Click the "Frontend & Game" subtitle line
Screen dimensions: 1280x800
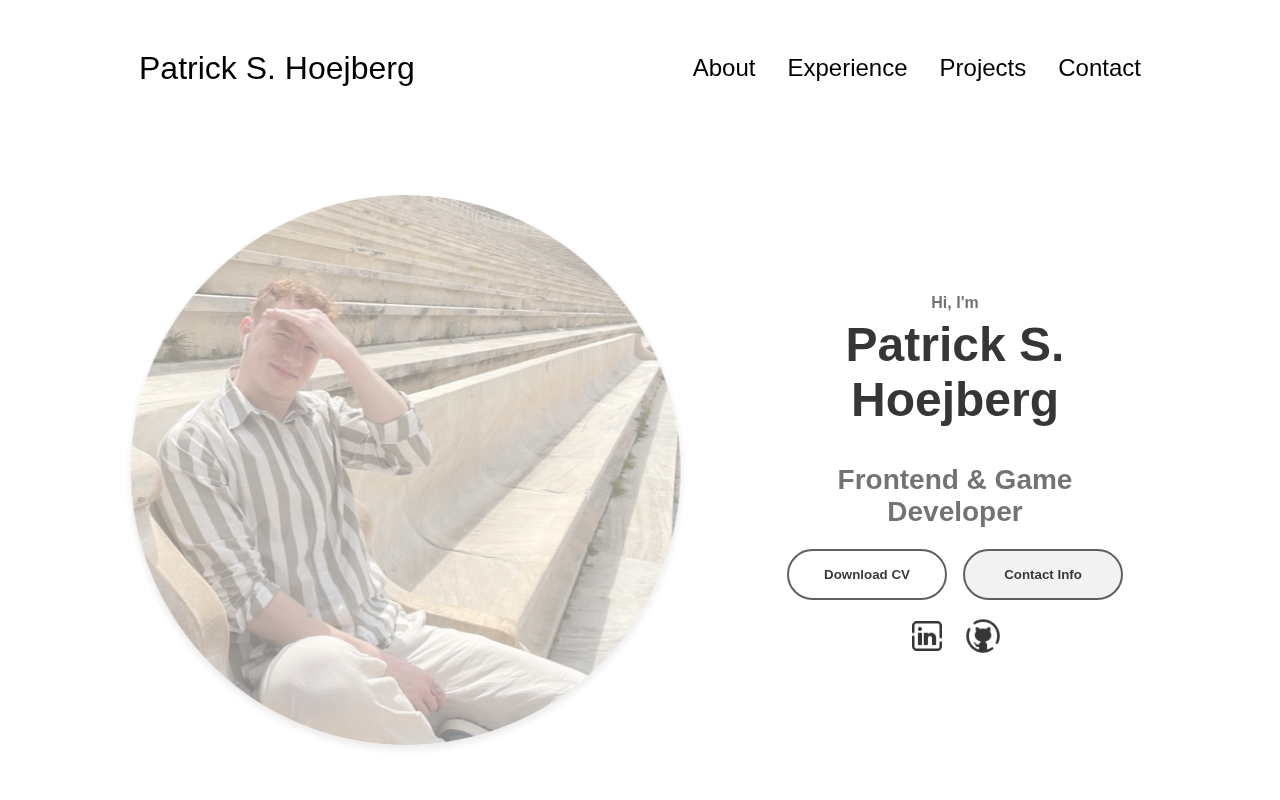click(955, 480)
